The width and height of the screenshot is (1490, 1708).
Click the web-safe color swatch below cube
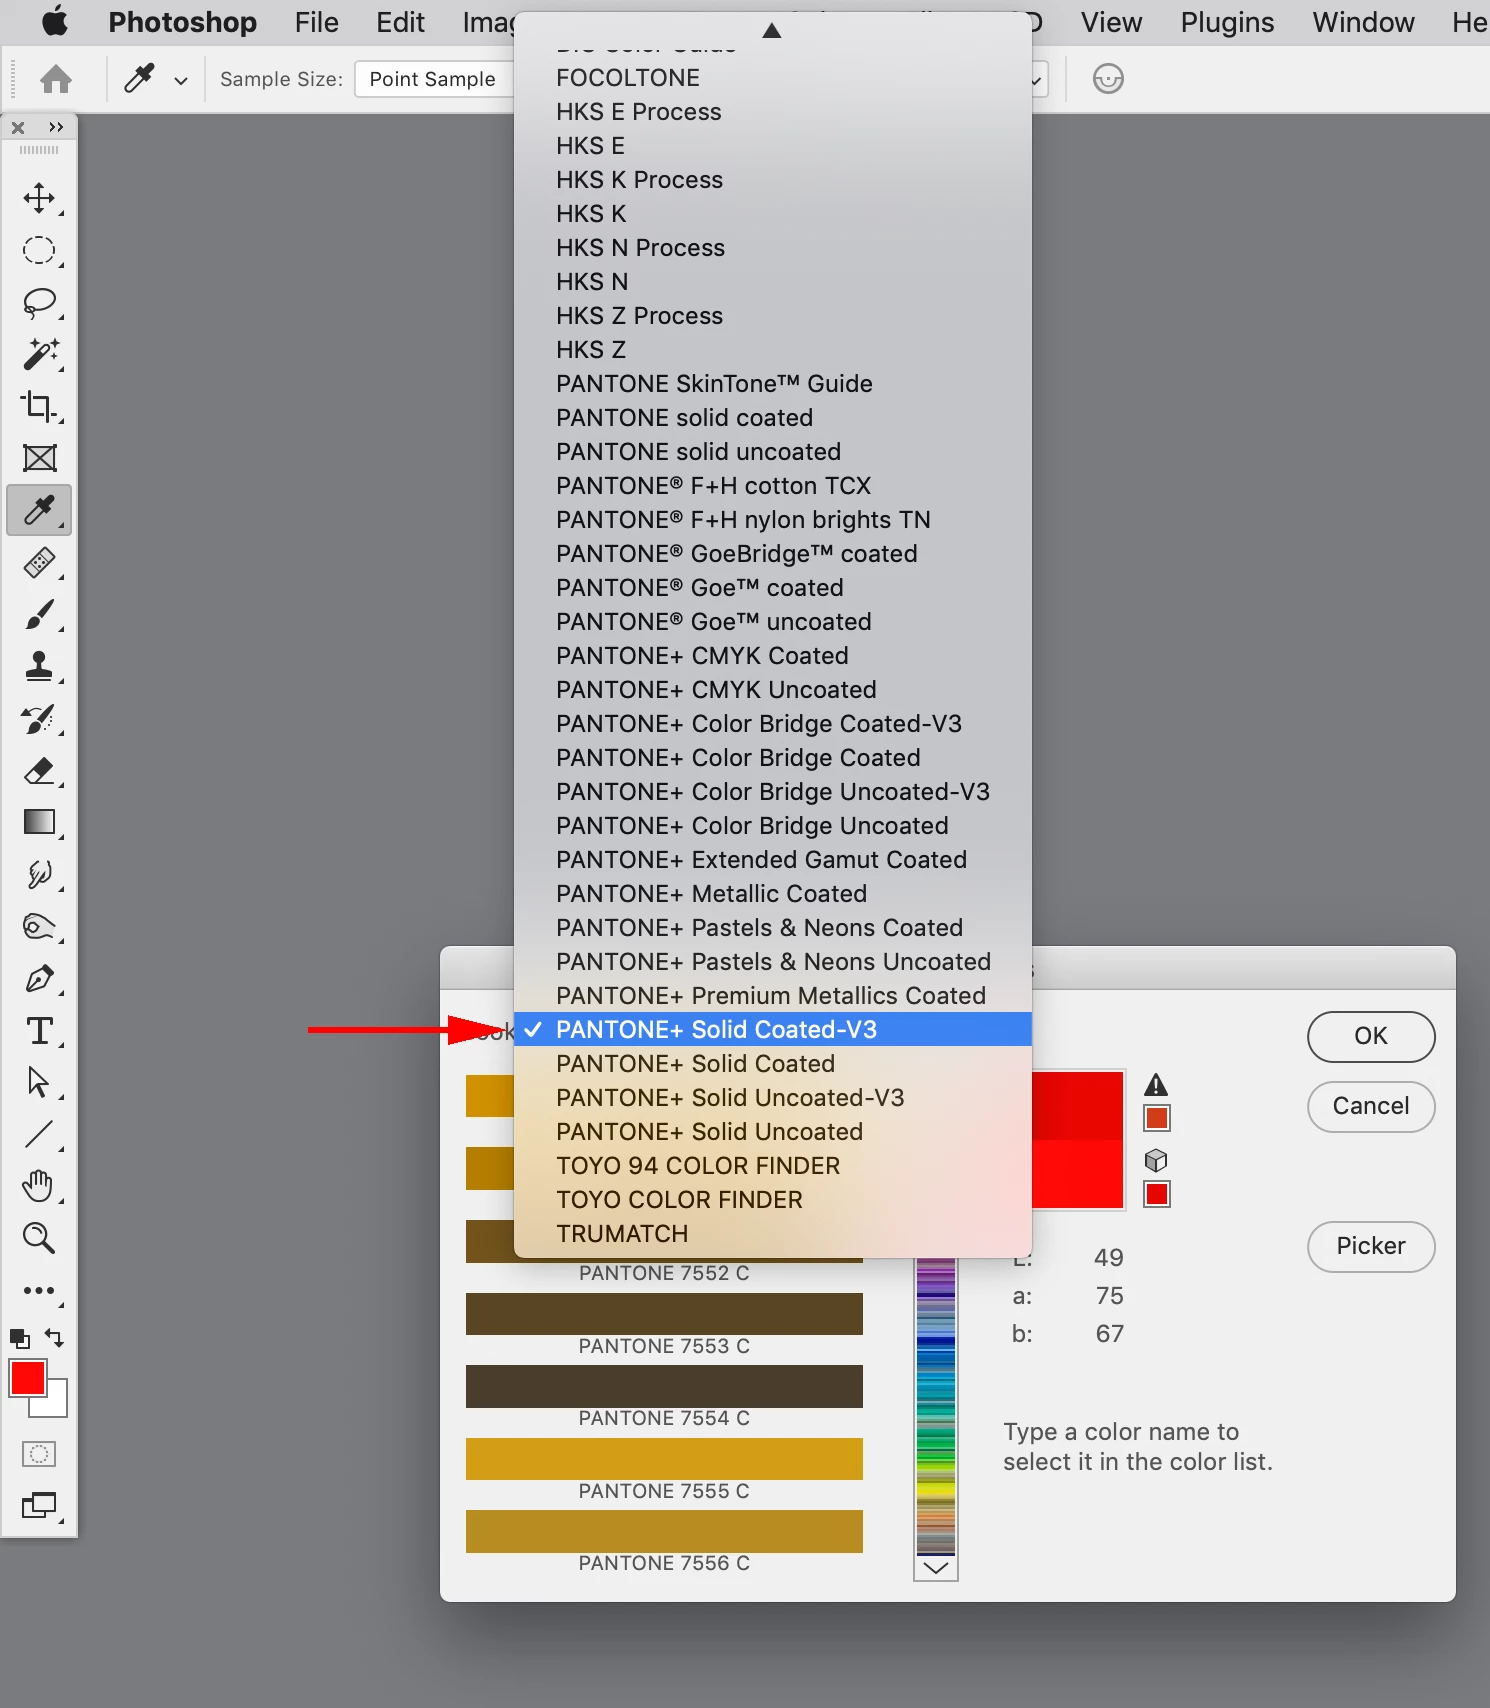click(x=1157, y=1194)
